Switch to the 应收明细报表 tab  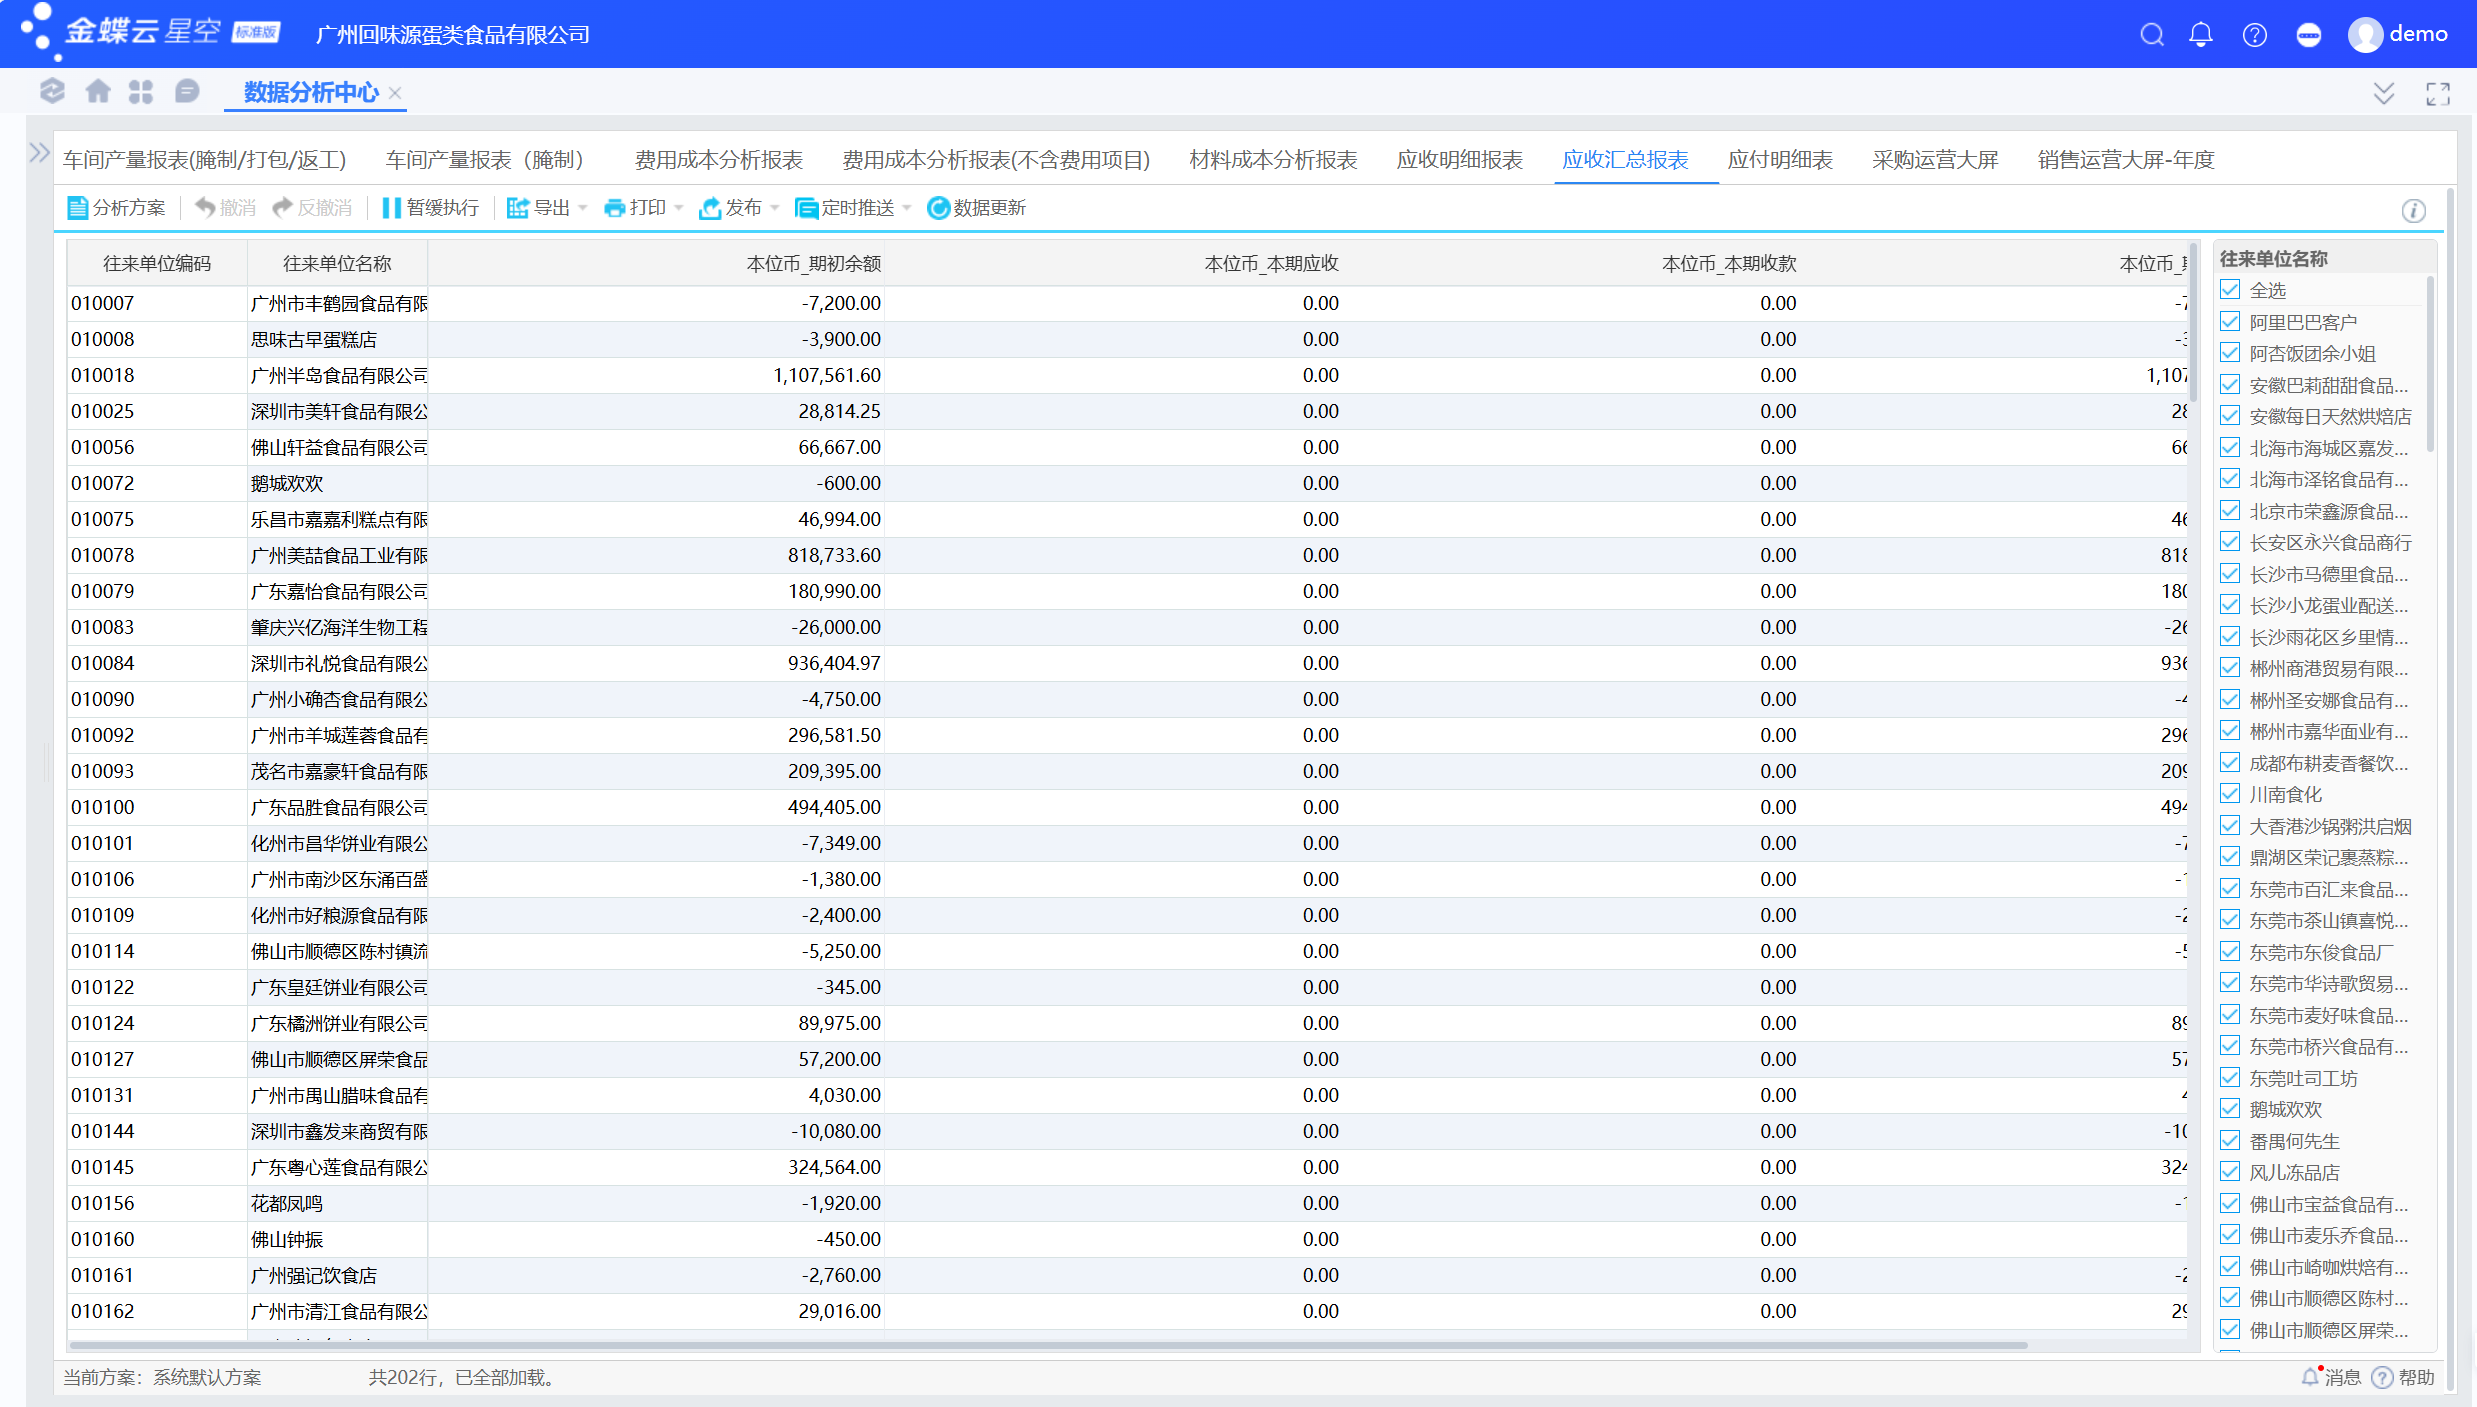pos(1460,160)
